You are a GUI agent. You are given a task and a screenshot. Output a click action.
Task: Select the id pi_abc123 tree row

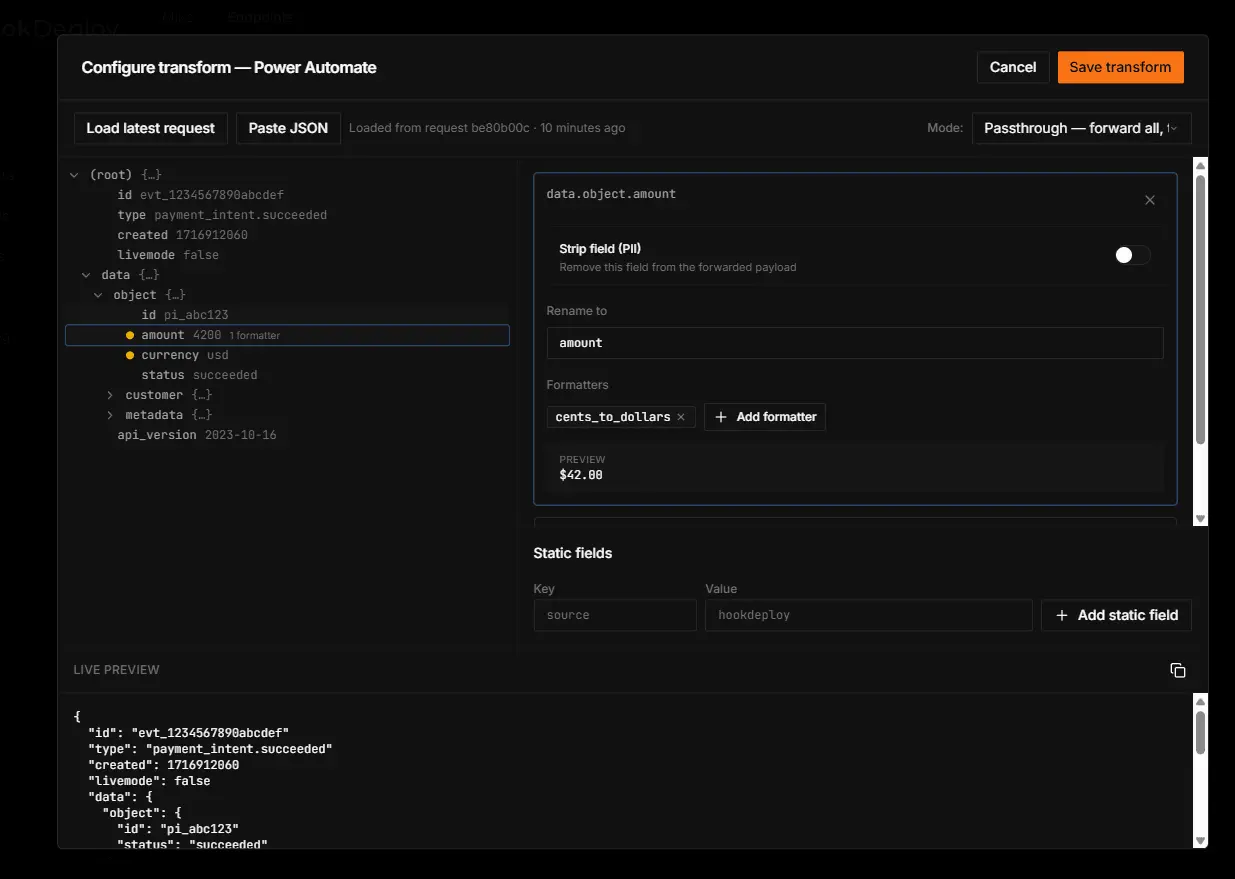(287, 315)
